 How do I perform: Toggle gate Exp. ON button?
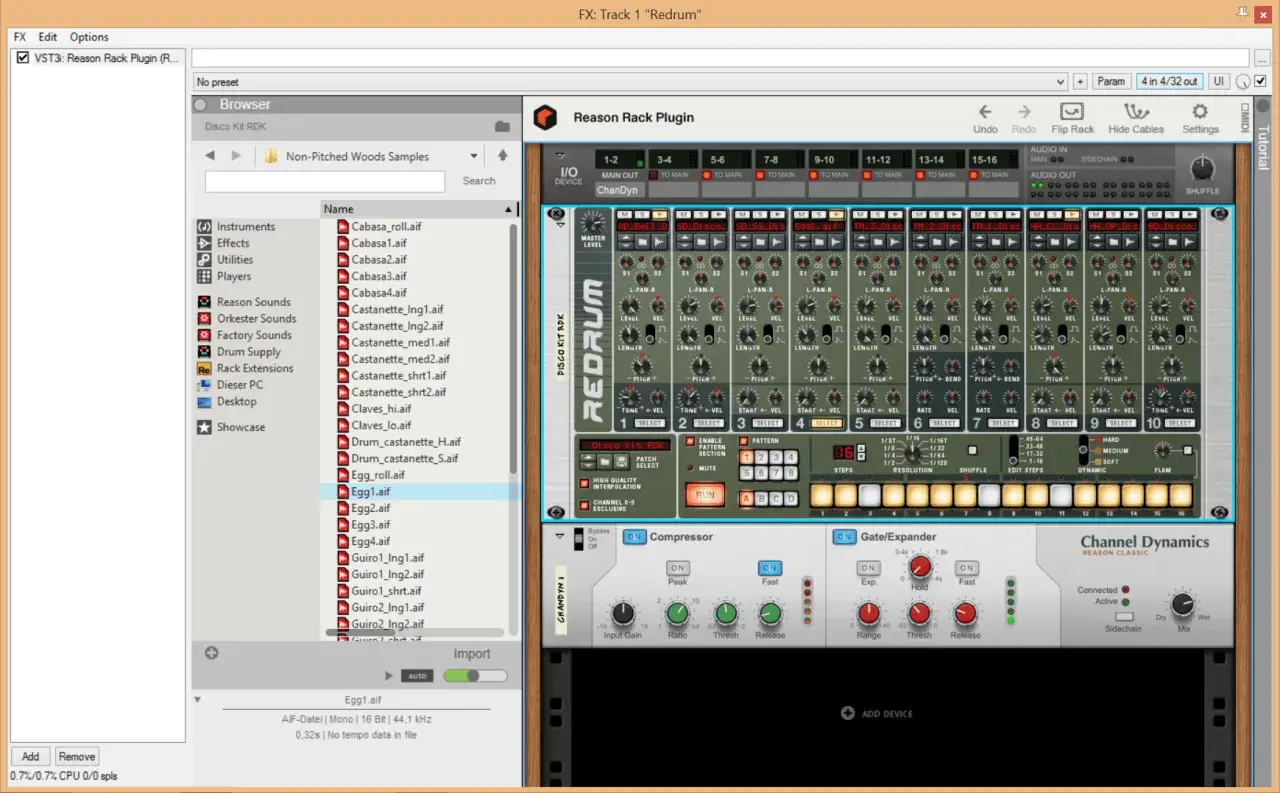tap(868, 568)
